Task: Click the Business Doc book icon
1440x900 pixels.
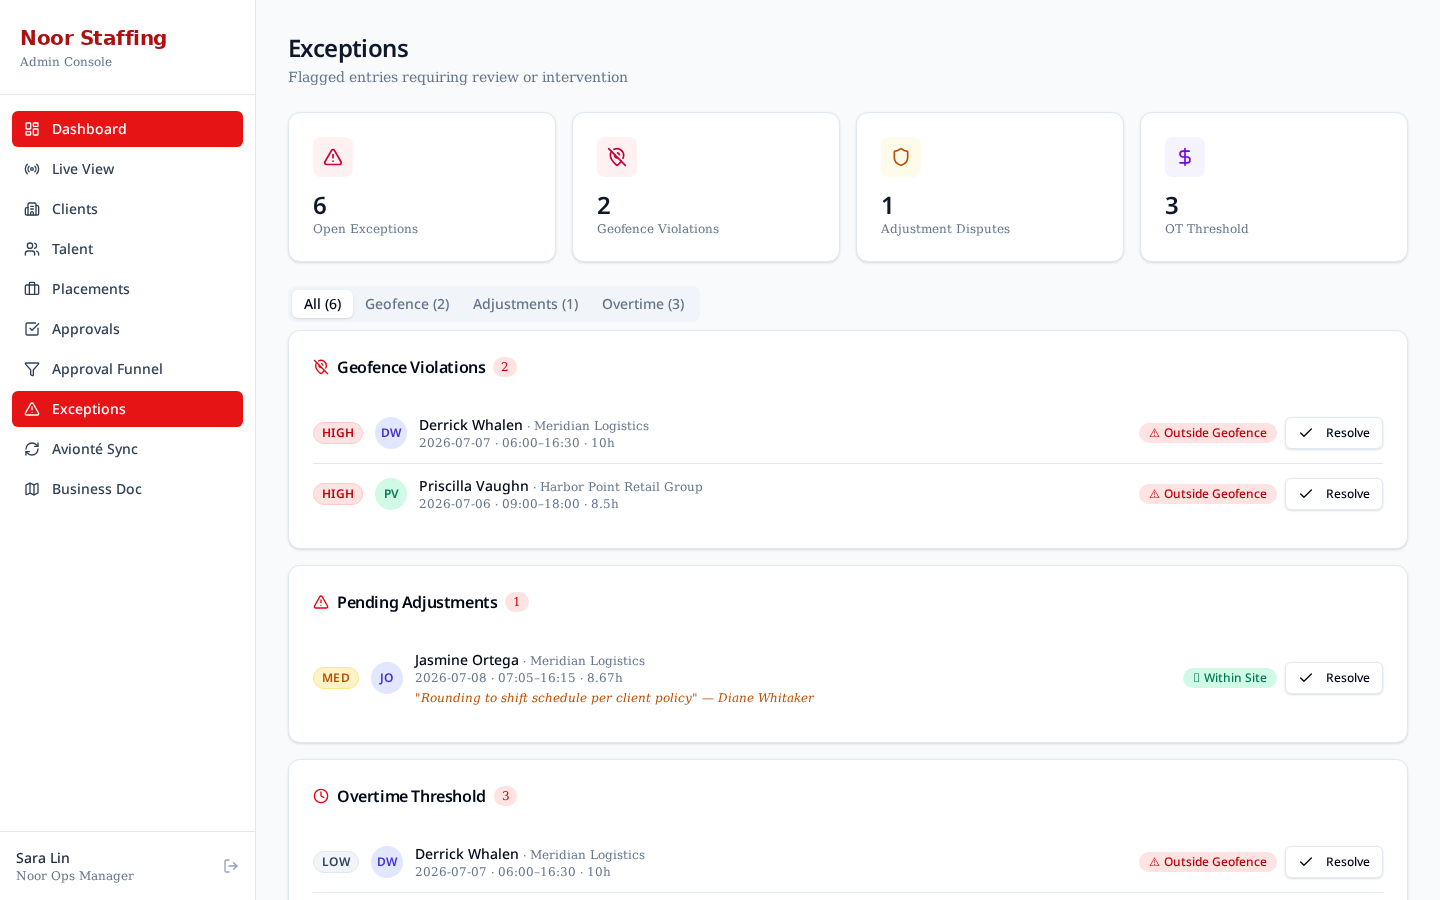Action: (32, 489)
